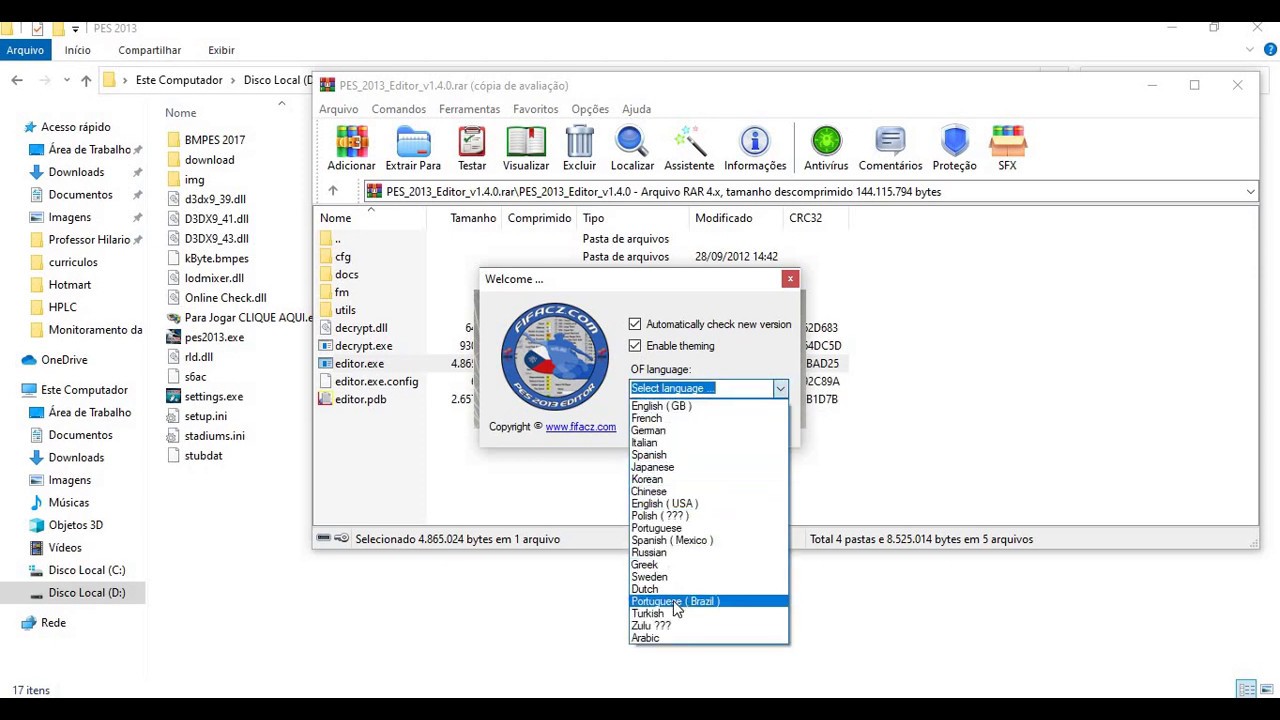Open the Quick Access Toolbar dropdown arrow
Image resolution: width=1280 pixels, height=720 pixels.
75,28
